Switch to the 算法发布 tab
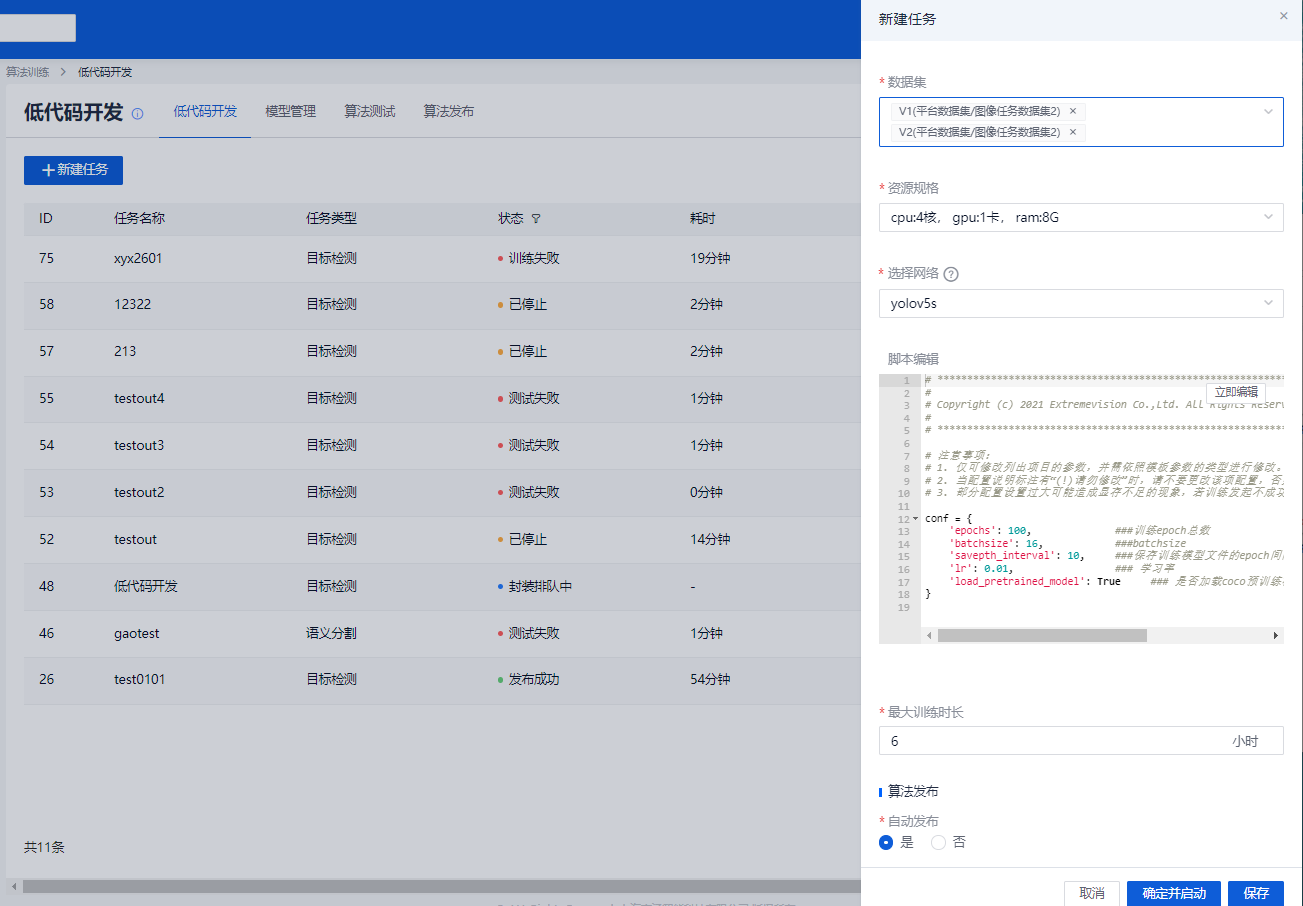The image size is (1303, 906). [449, 112]
